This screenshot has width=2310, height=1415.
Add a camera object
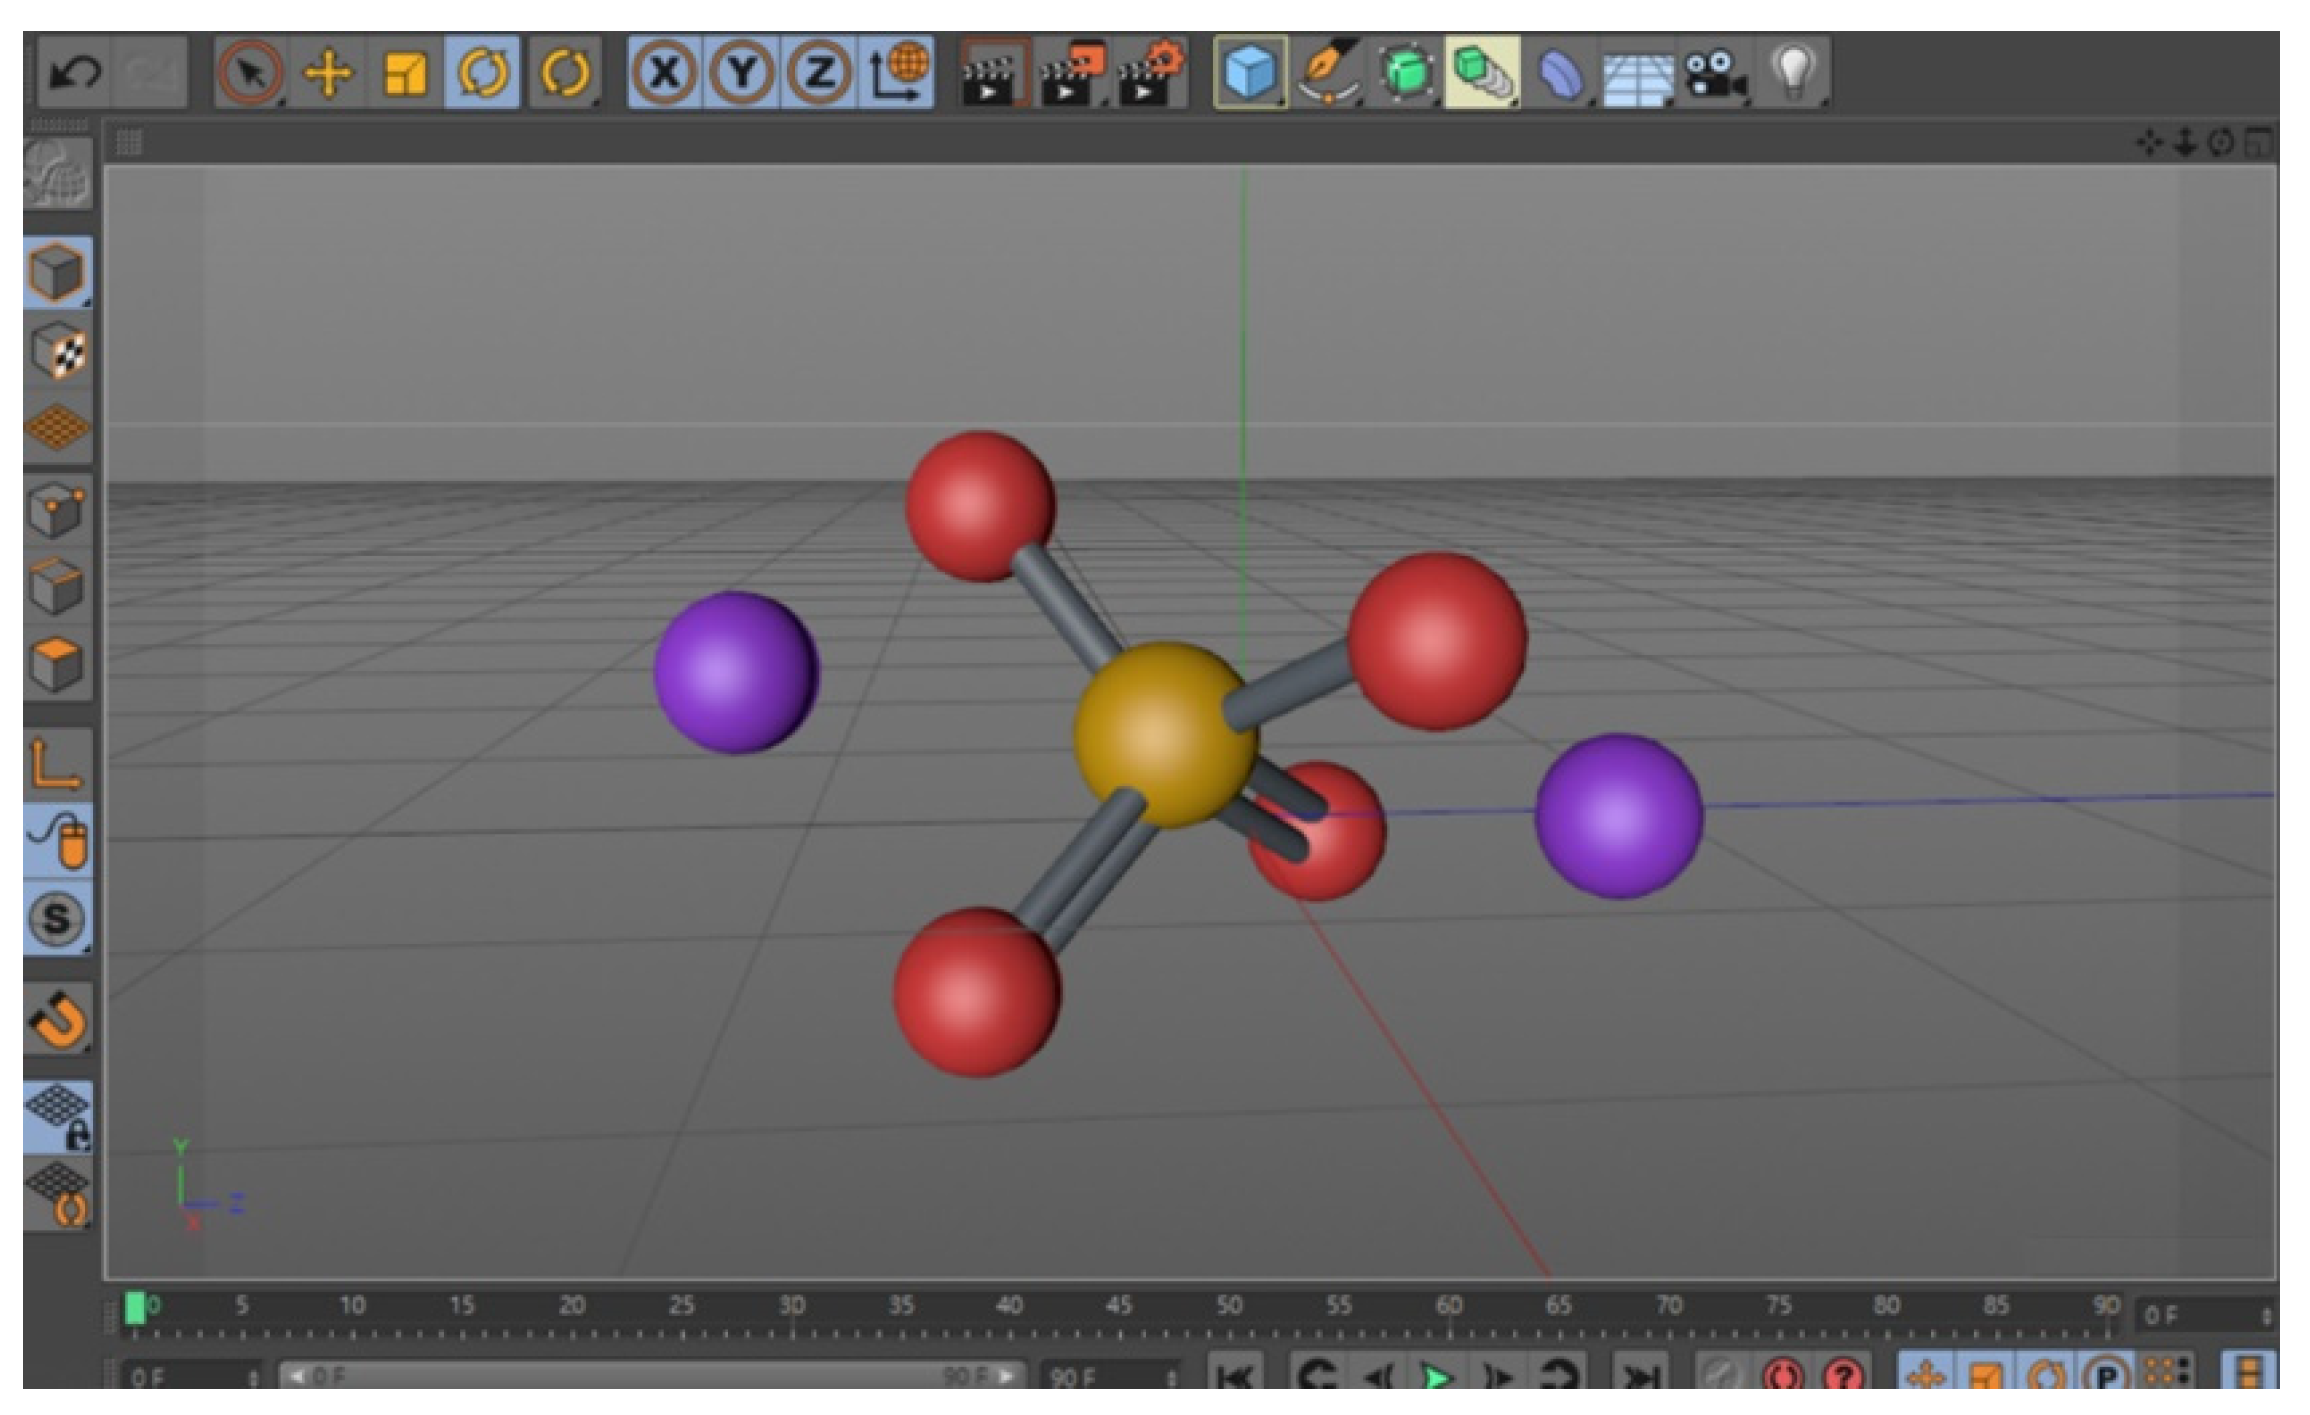pyautogui.click(x=1715, y=72)
